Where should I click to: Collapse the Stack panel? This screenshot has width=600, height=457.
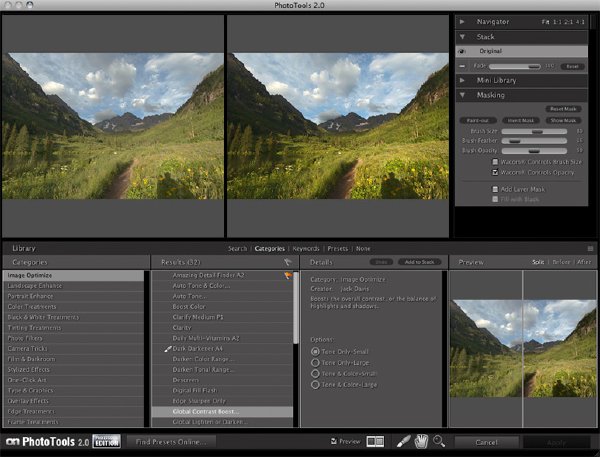[x=462, y=37]
